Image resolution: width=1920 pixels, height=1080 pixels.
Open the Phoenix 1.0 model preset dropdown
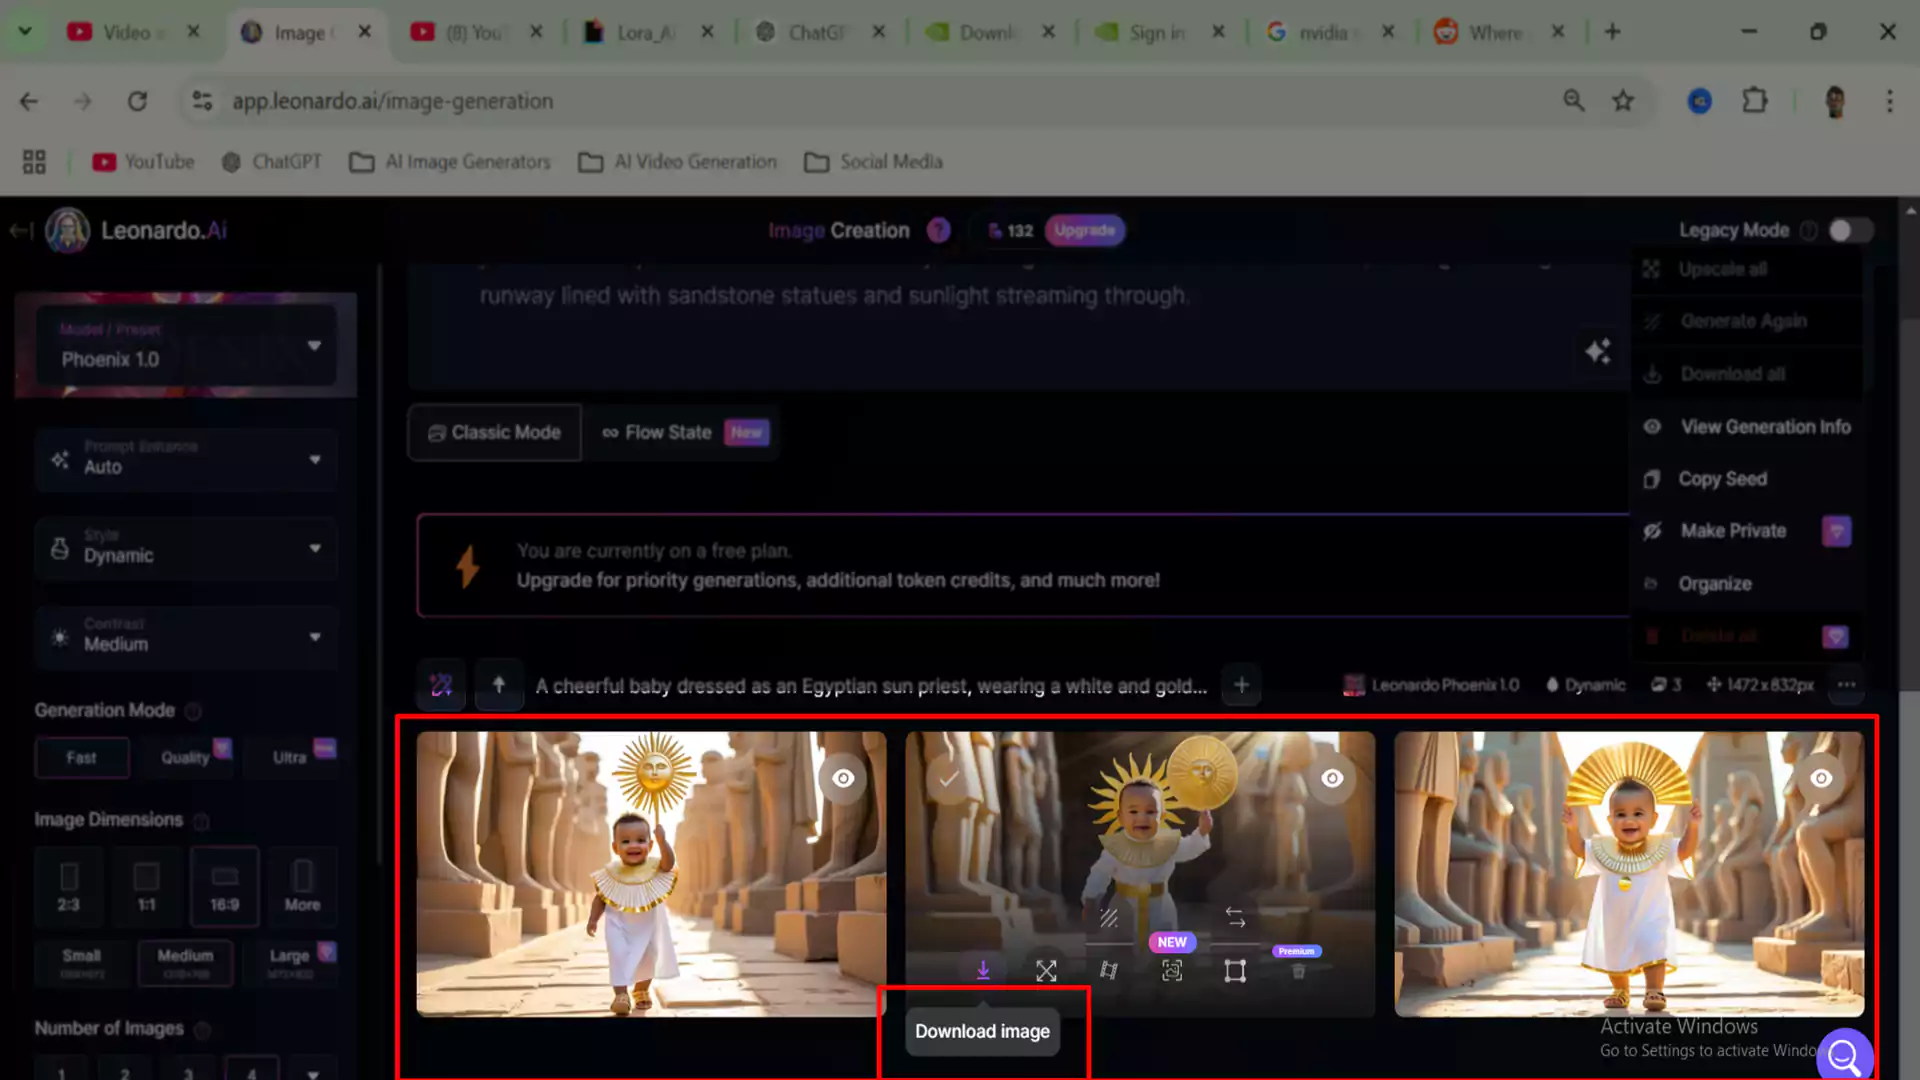click(x=186, y=346)
